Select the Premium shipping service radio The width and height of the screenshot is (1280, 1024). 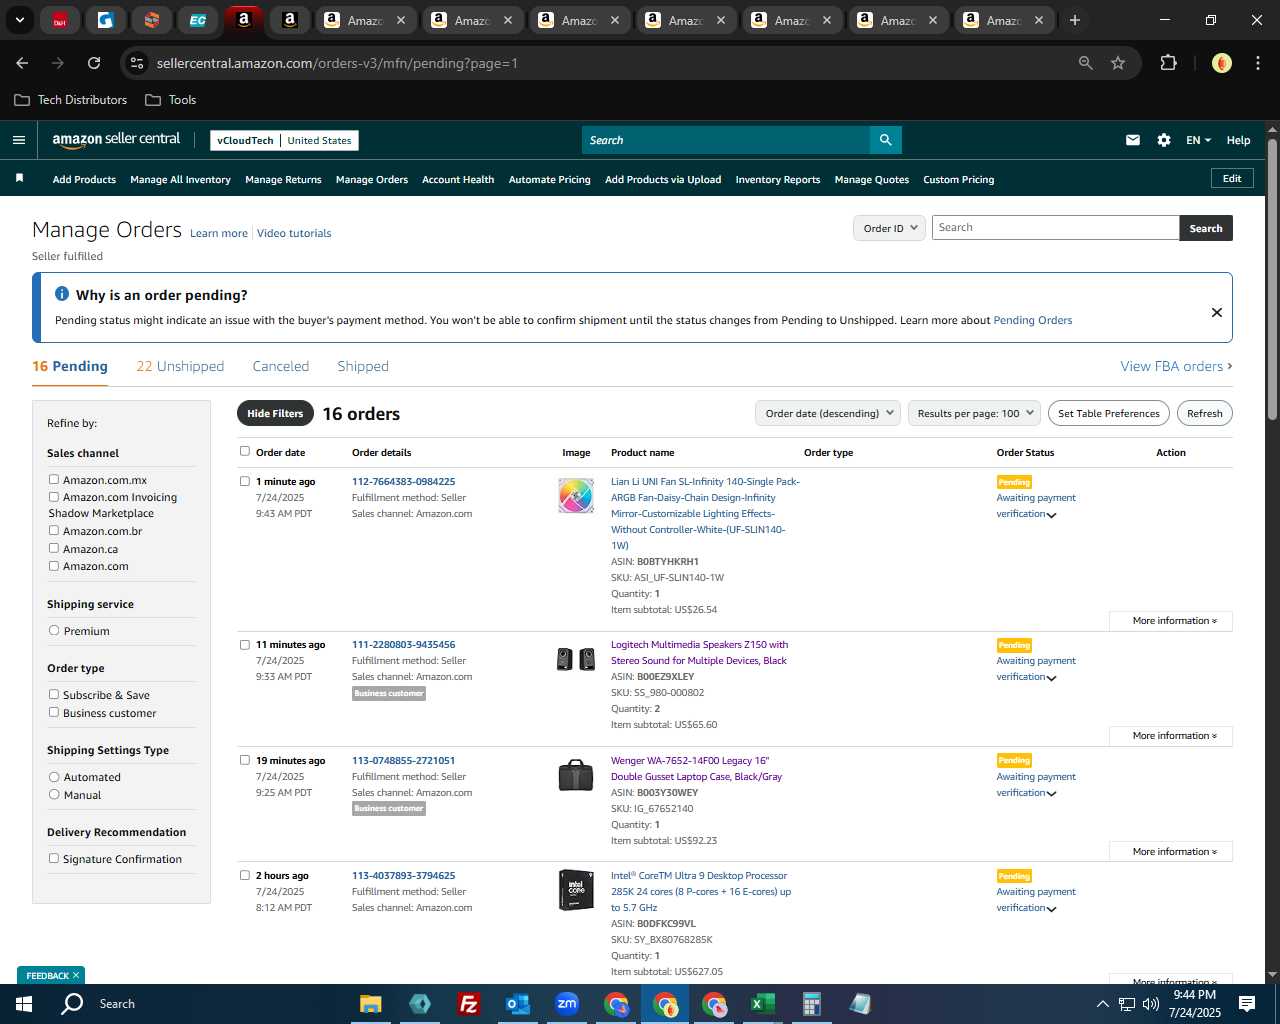pyautogui.click(x=54, y=631)
